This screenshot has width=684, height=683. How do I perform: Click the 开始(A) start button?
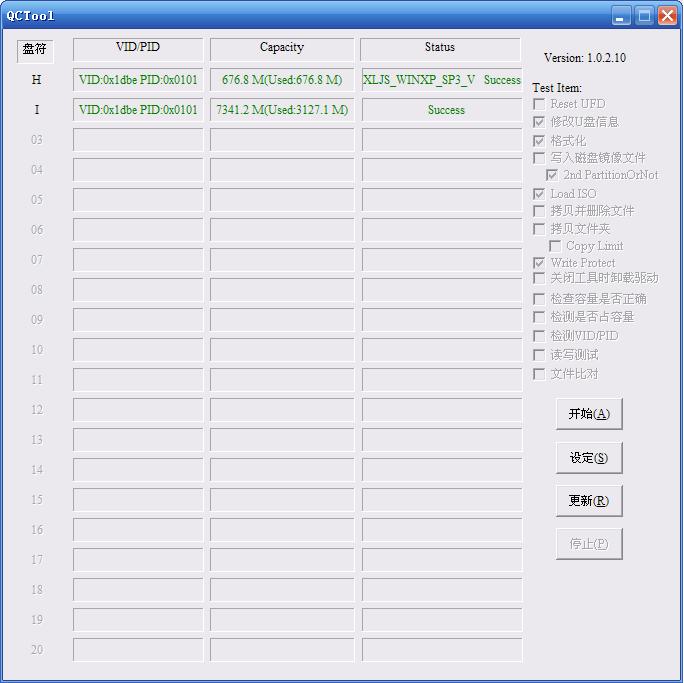point(589,413)
